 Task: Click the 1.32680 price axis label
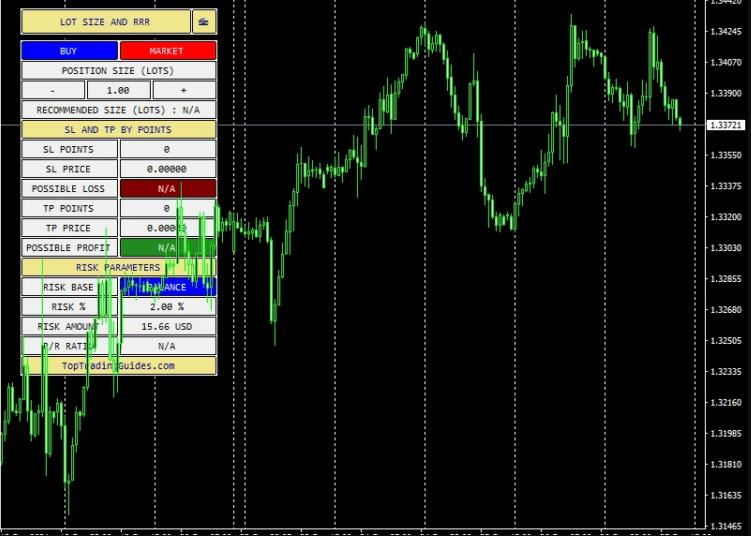click(x=726, y=309)
